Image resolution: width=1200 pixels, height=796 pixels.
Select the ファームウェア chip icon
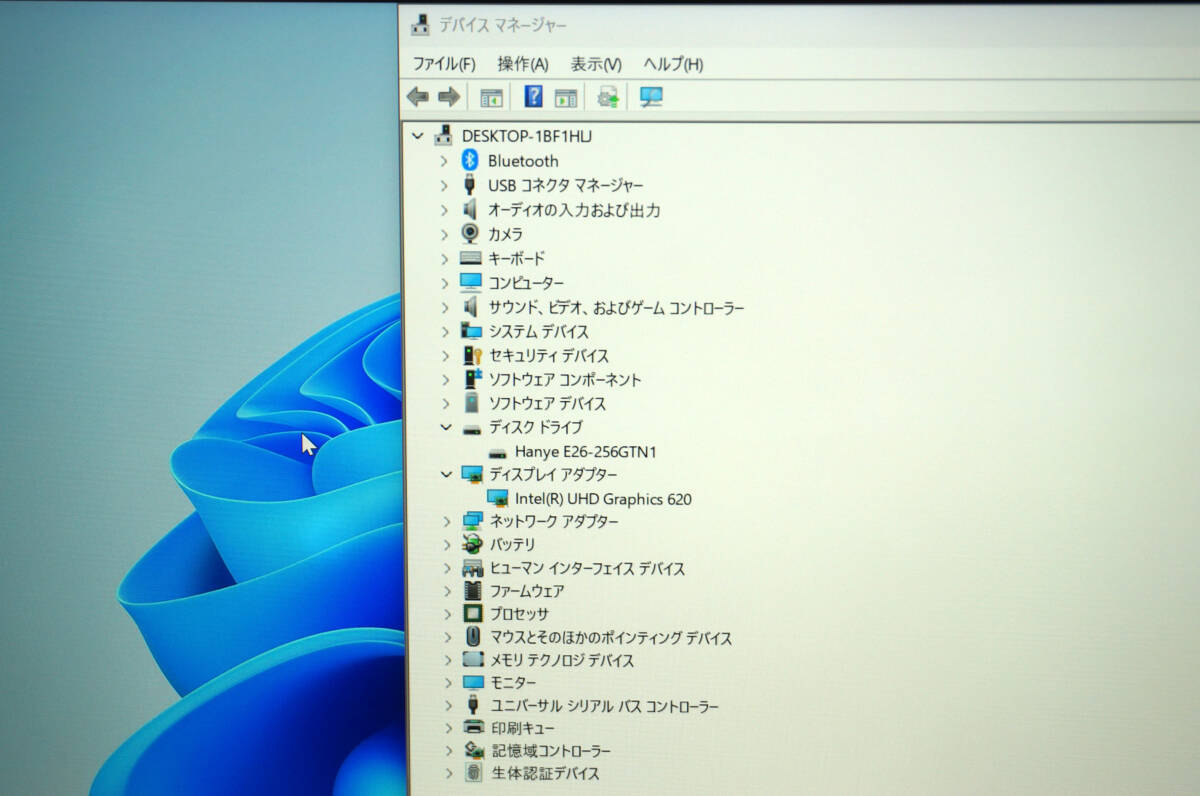(473, 591)
